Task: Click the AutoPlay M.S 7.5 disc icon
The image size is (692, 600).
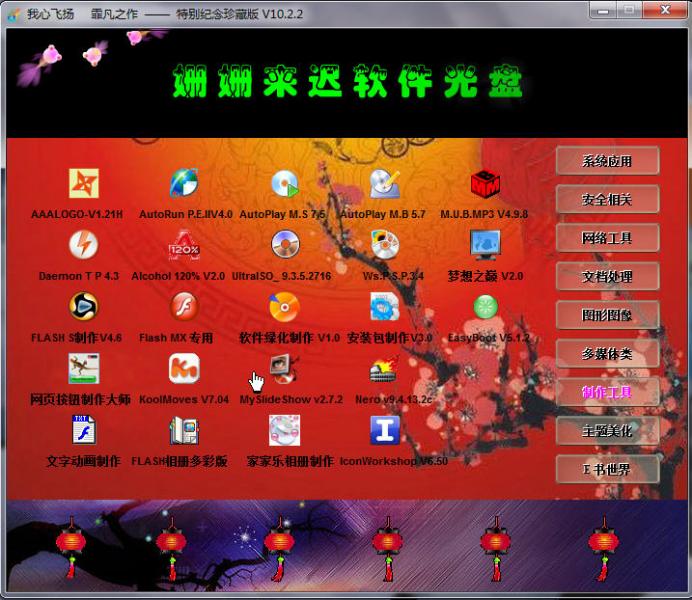Action: [285, 183]
